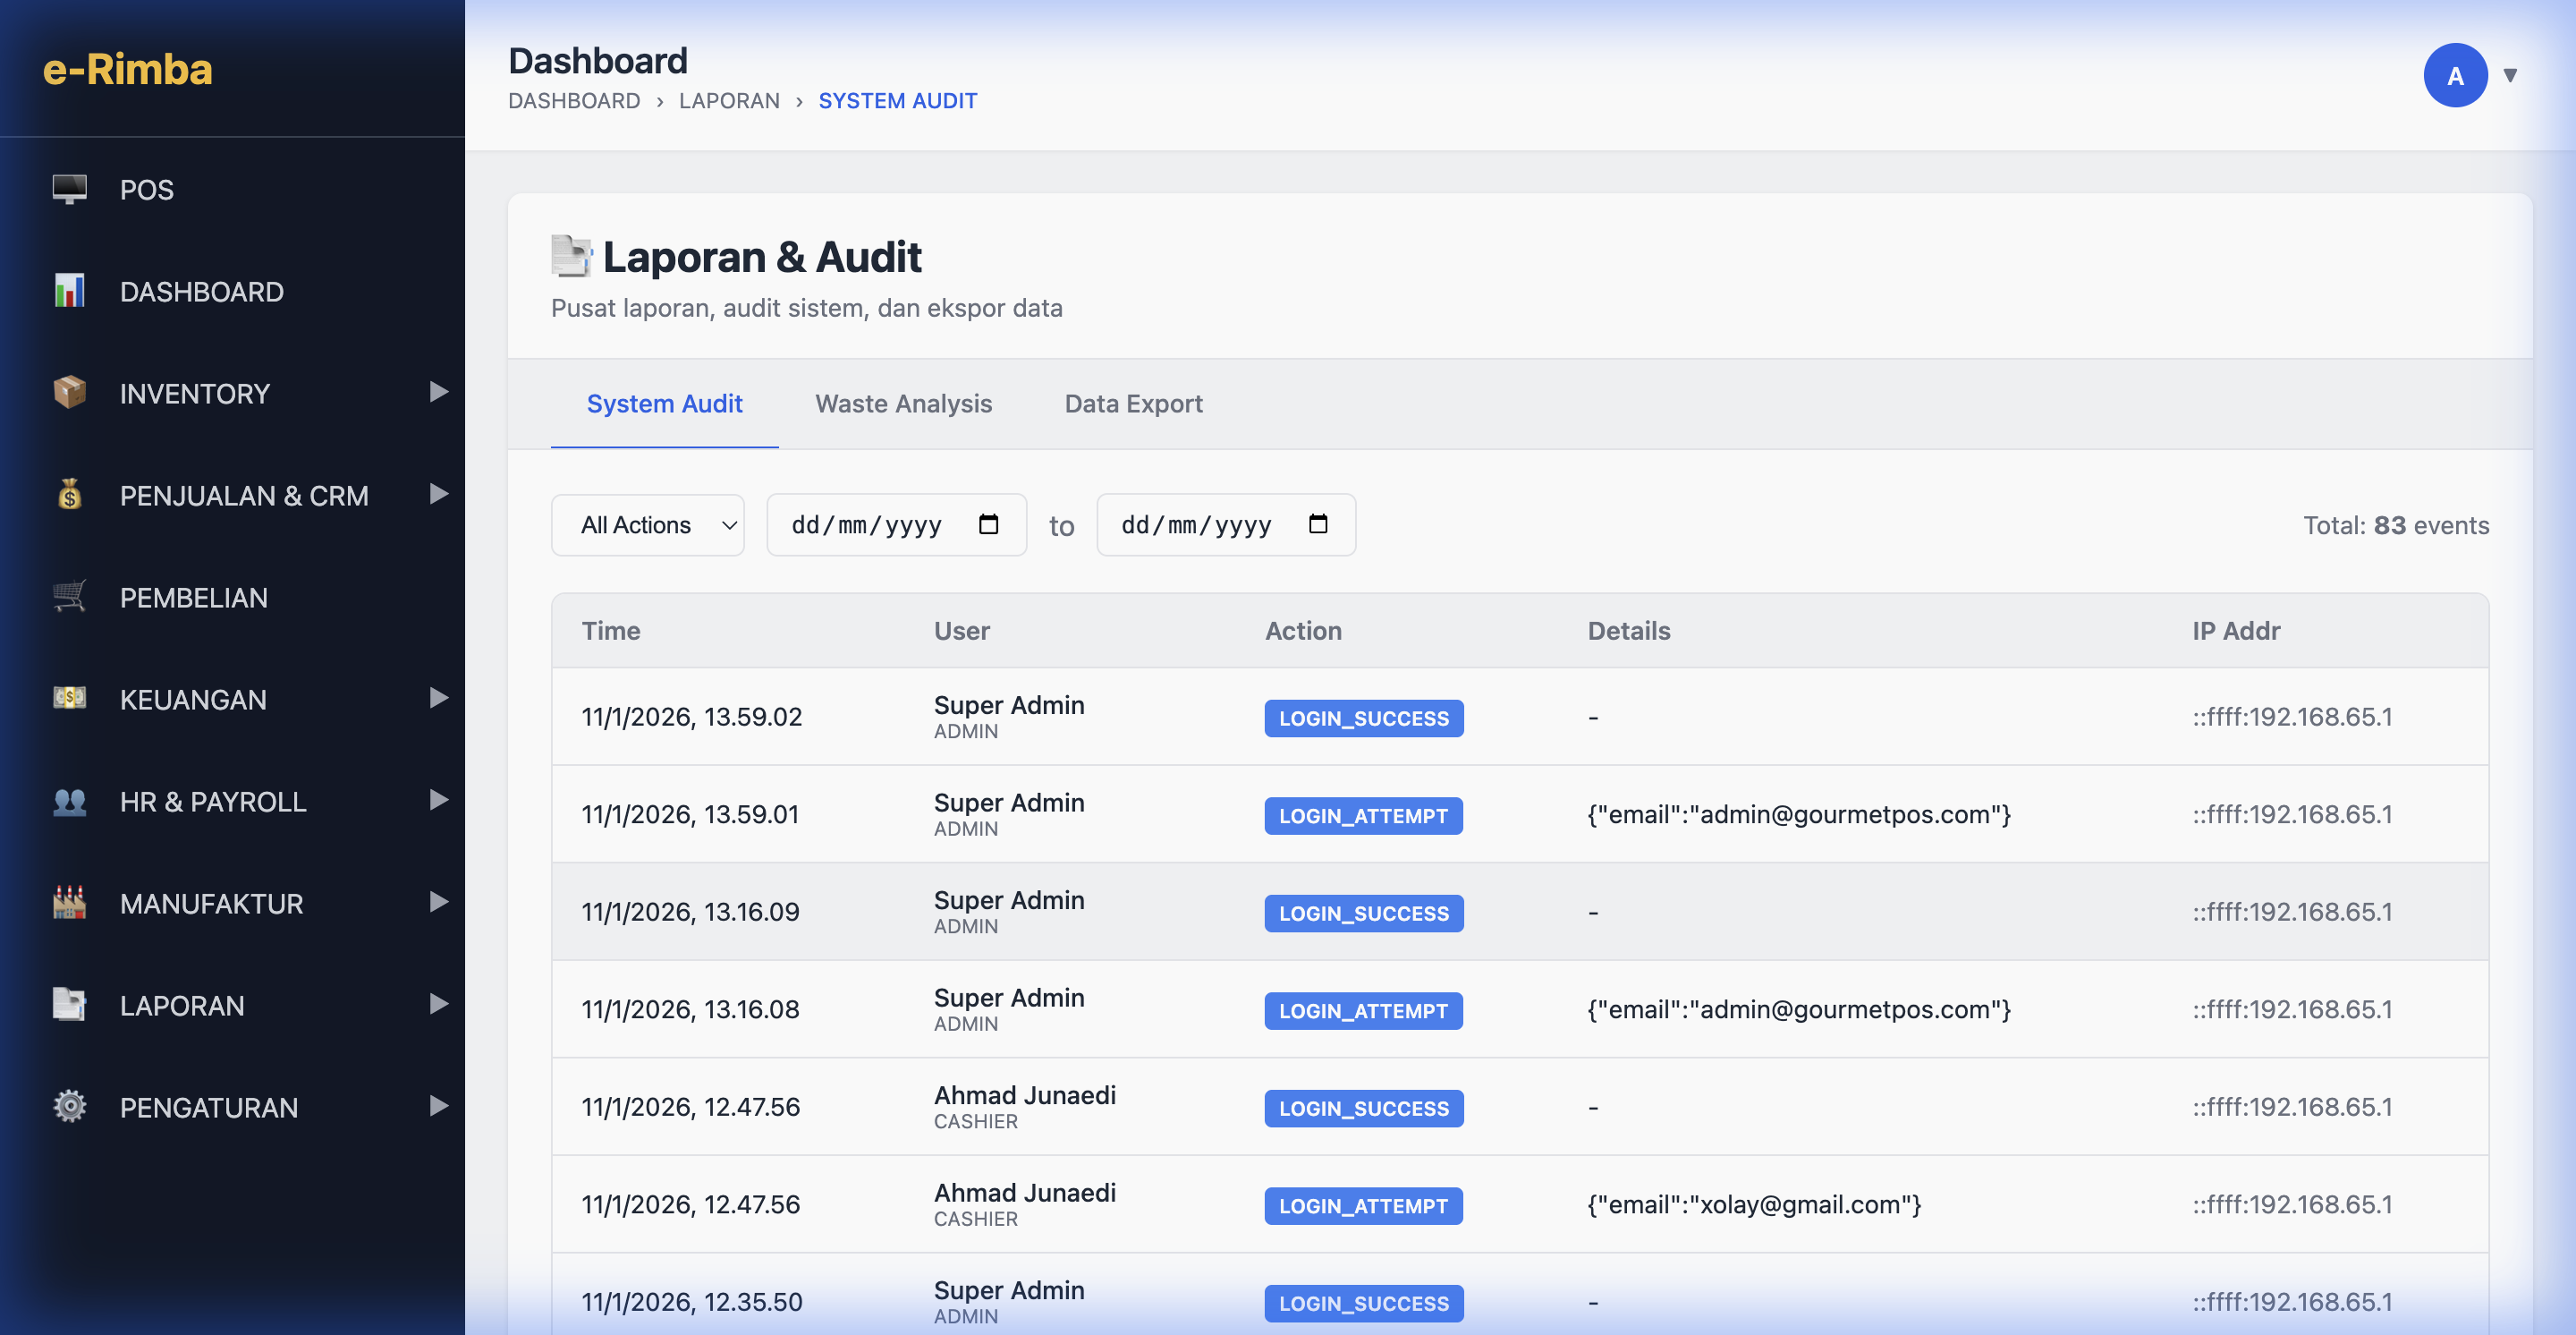Expand the Inventory submenu chevron
2576x1335 pixels.
(438, 393)
